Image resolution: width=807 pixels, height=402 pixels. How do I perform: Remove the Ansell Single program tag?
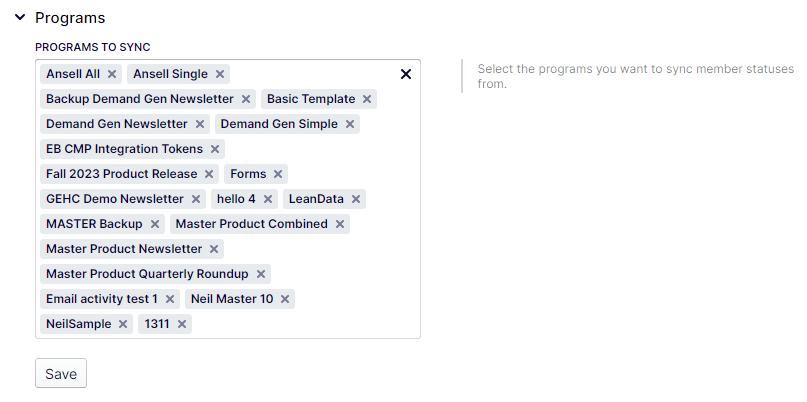(220, 74)
